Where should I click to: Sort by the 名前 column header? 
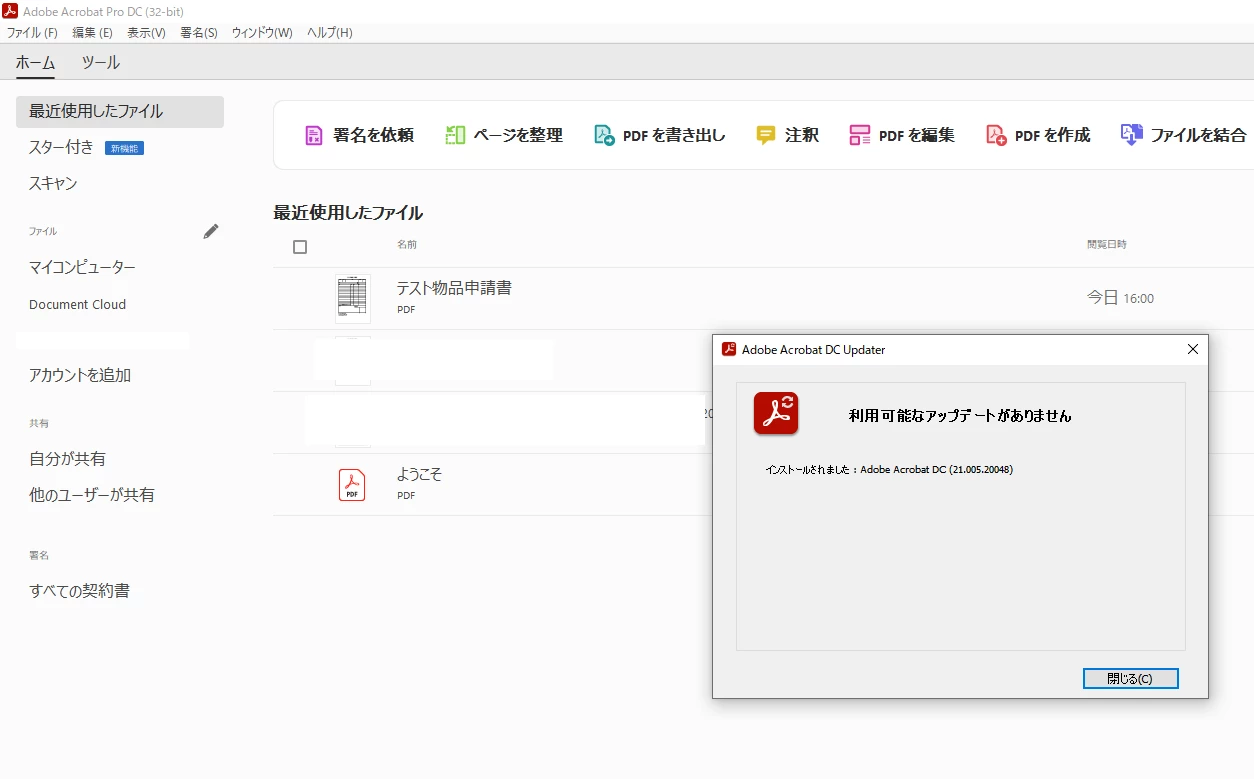tap(407, 244)
